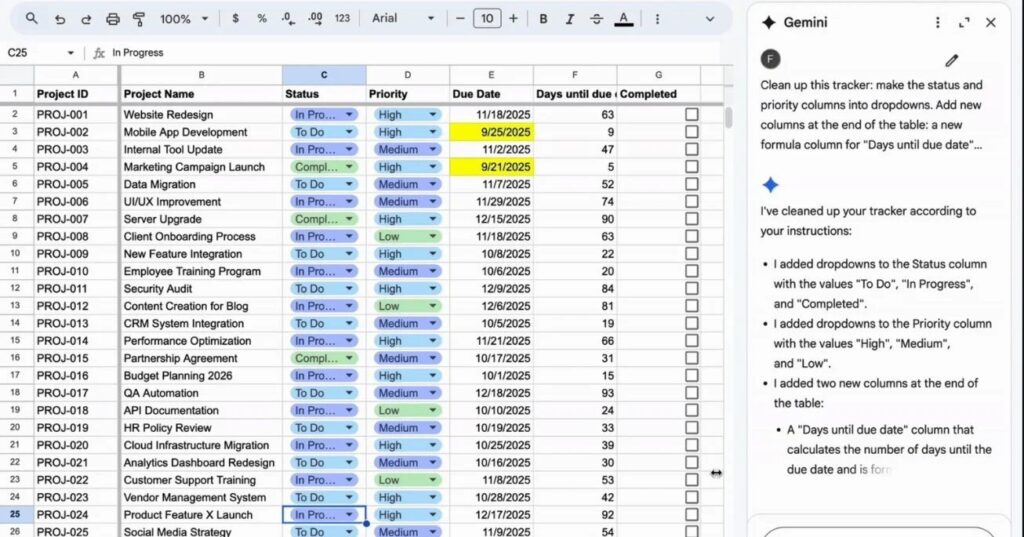1024x537 pixels.
Task: Open the Arial font dropdown
Action: point(403,19)
